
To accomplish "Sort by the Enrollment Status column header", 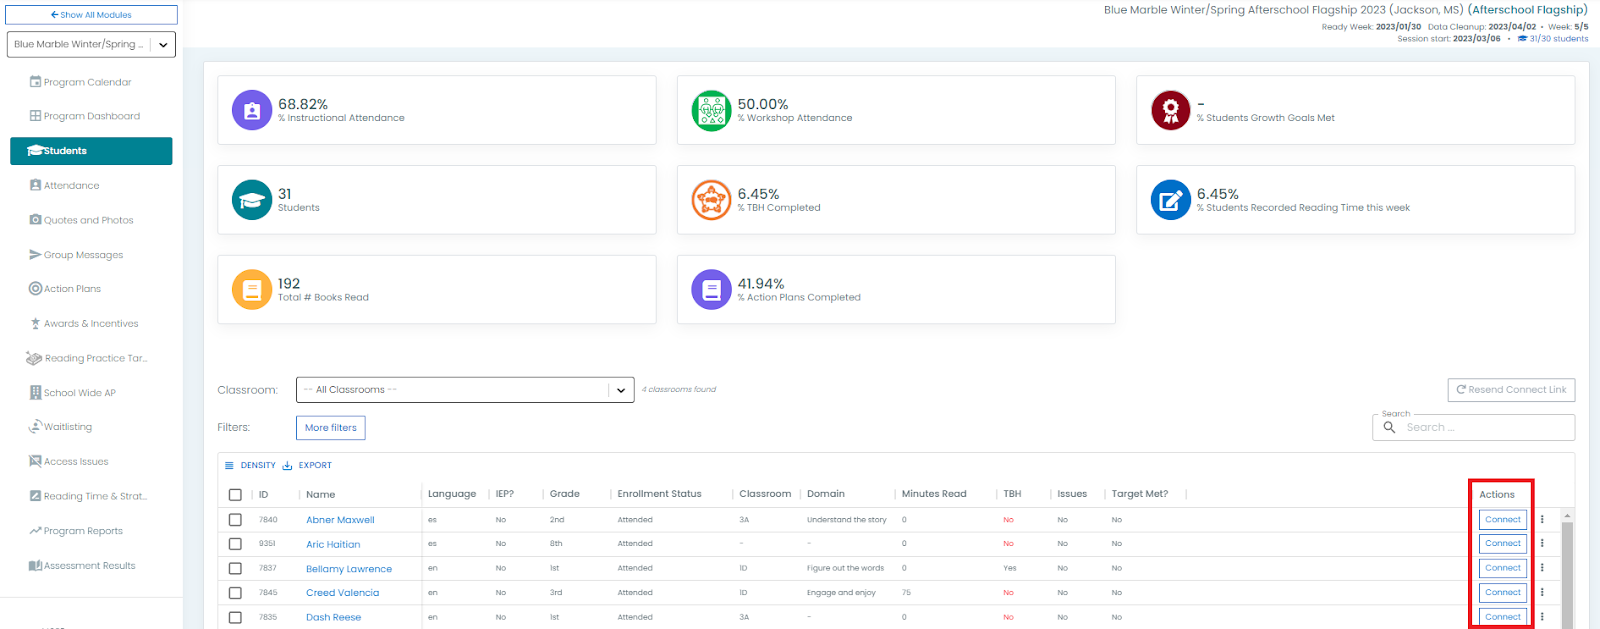I will [x=659, y=494].
